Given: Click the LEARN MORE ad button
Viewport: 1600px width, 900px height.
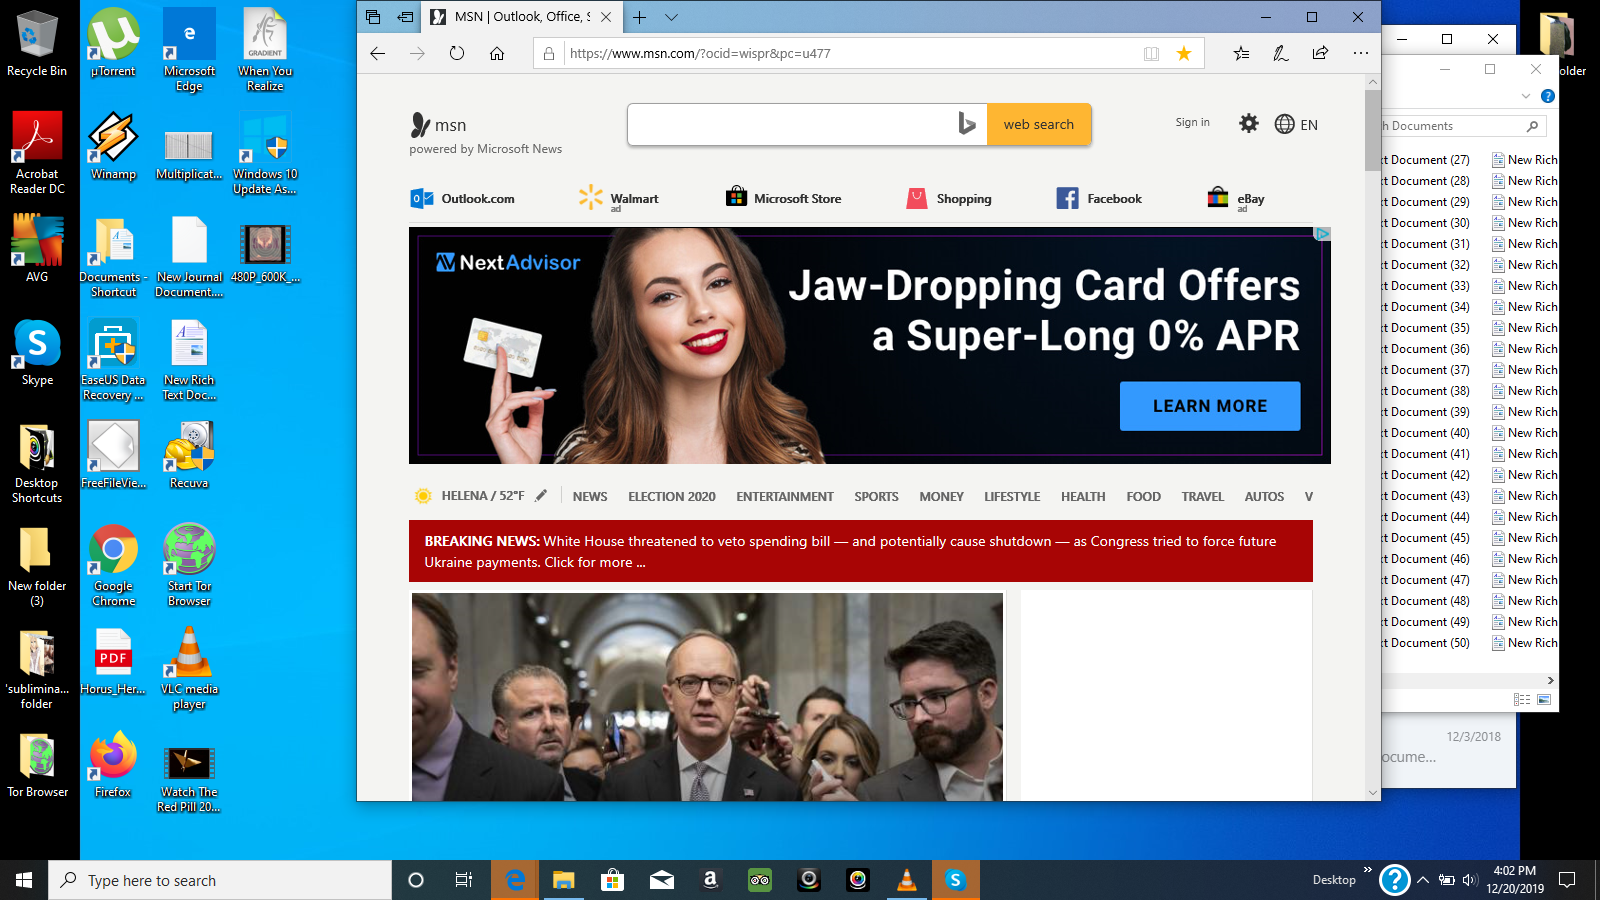Looking at the screenshot, I should click(1210, 406).
